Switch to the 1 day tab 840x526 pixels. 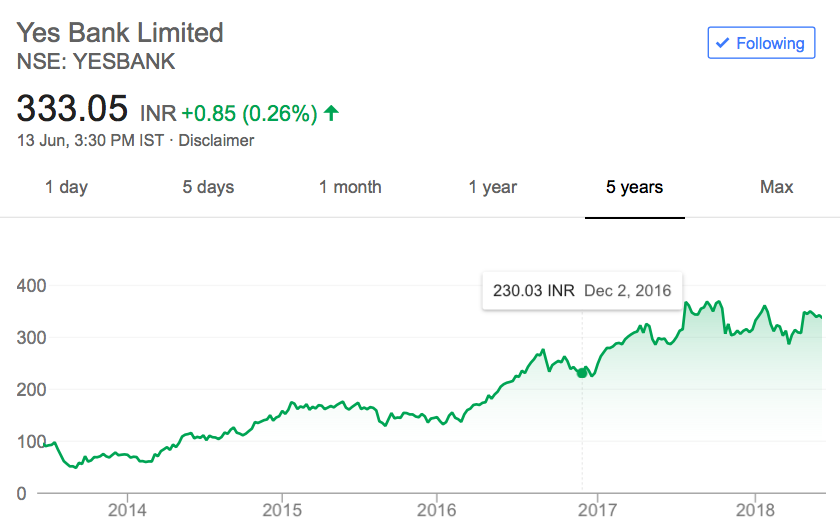(x=66, y=187)
